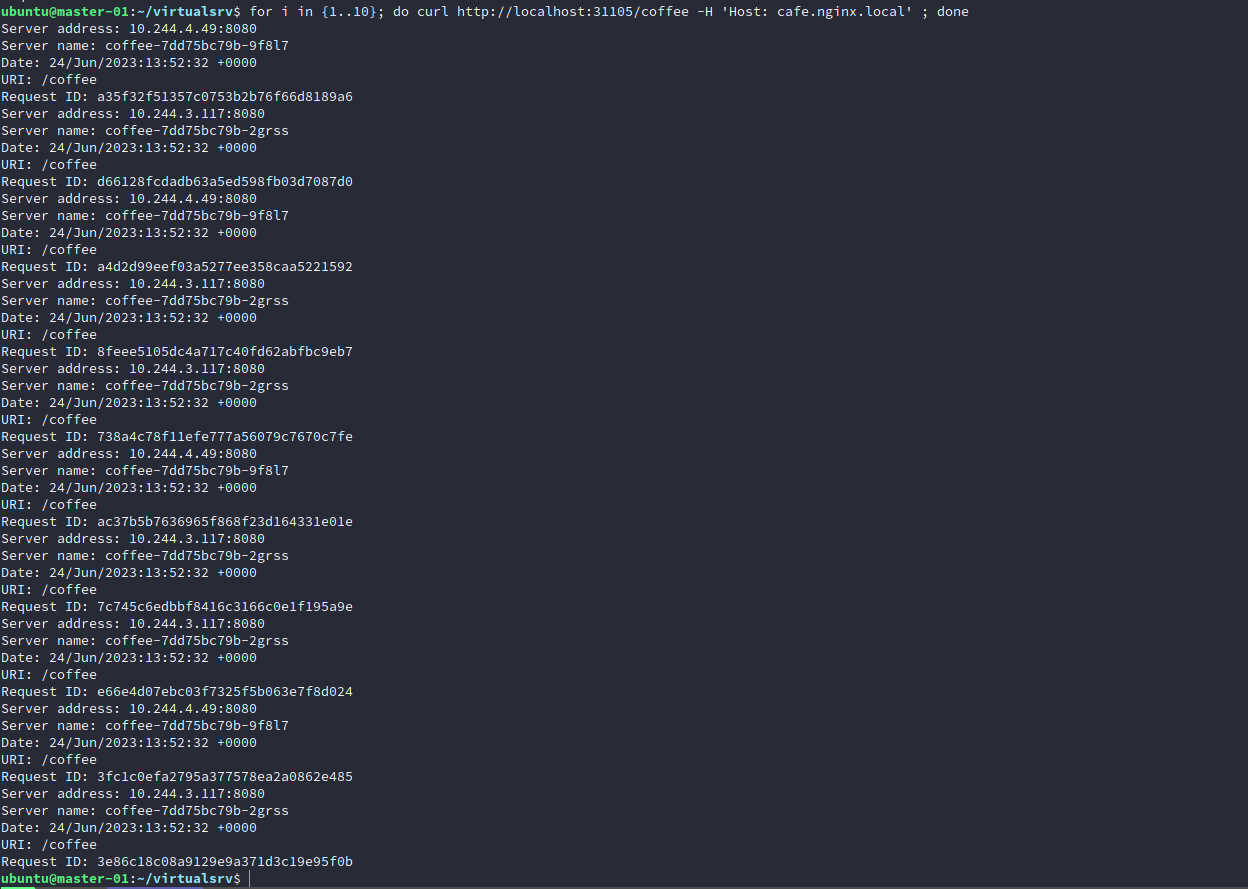The width and height of the screenshot is (1248, 889).
Task: Click the empty command prompt cursor at the bottom
Action: pos(250,879)
